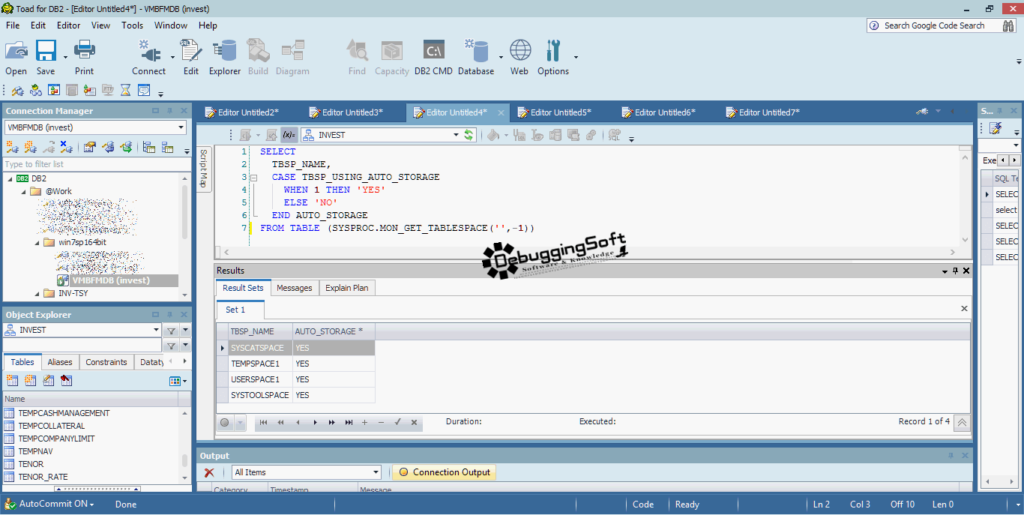Open the Window menu

tap(170, 25)
